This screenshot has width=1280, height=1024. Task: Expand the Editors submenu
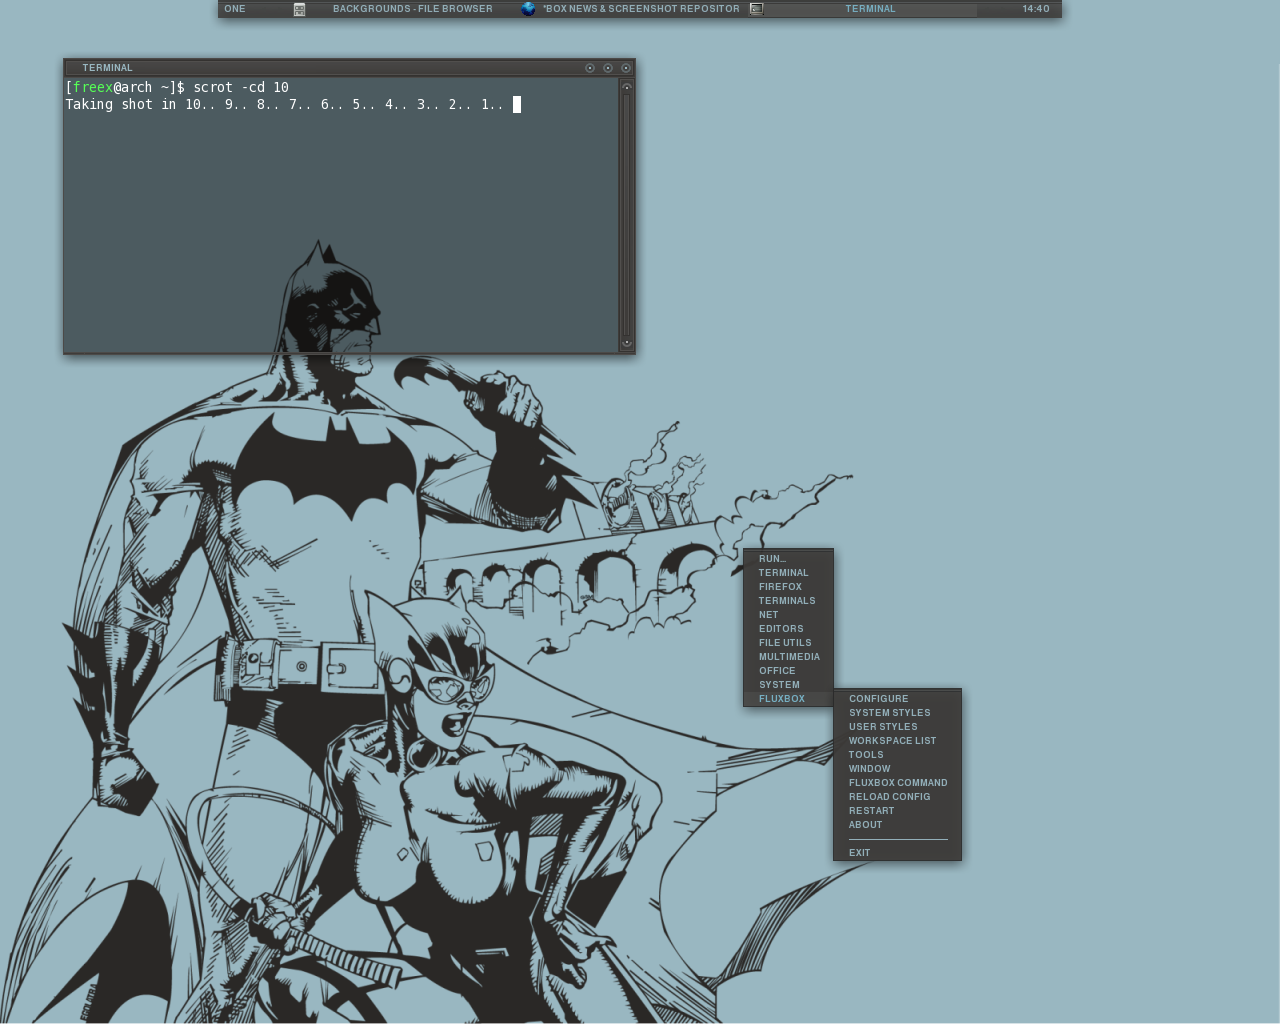coord(788,629)
